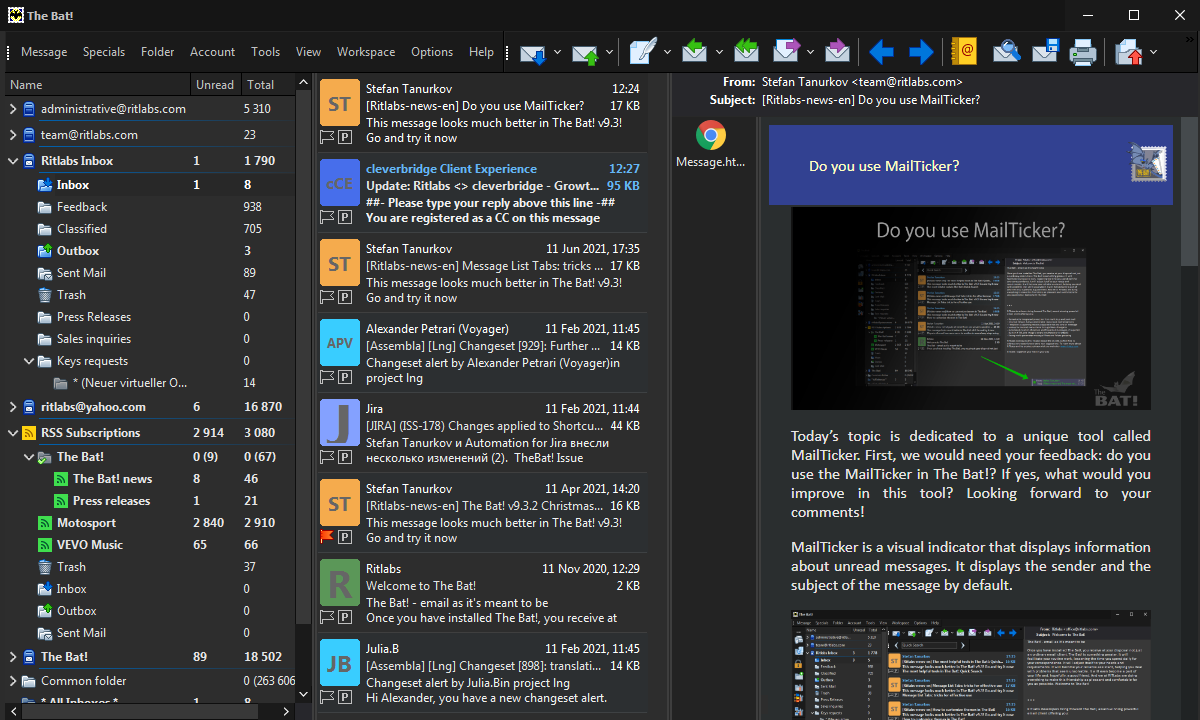This screenshot has height=720, width=1200.
Task: Click the folder tree scroll-down arrow
Action: coord(303,693)
